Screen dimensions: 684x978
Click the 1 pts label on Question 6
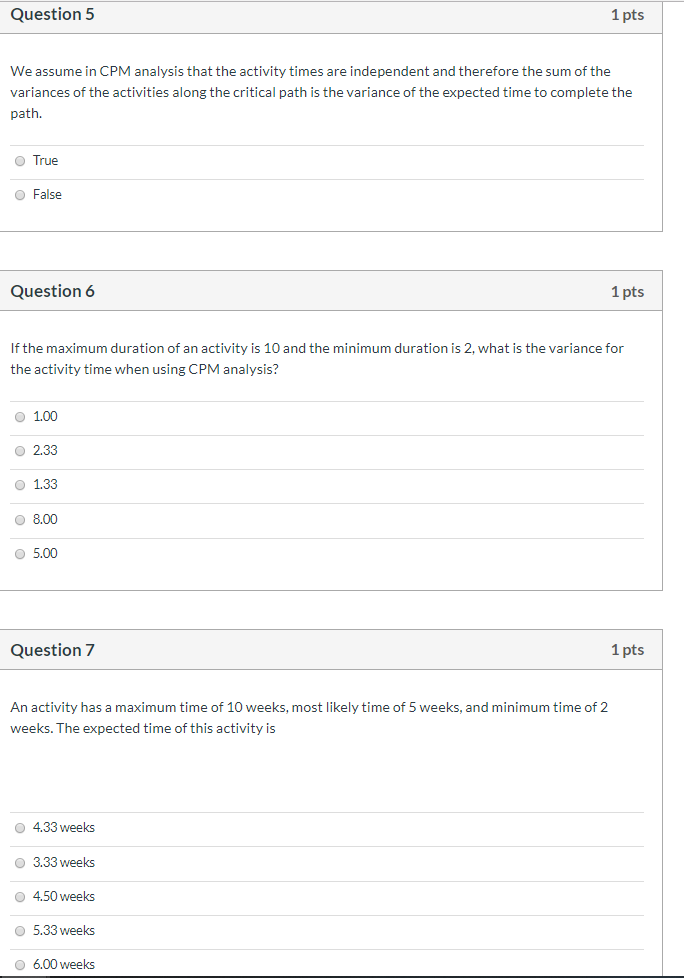[x=628, y=291]
